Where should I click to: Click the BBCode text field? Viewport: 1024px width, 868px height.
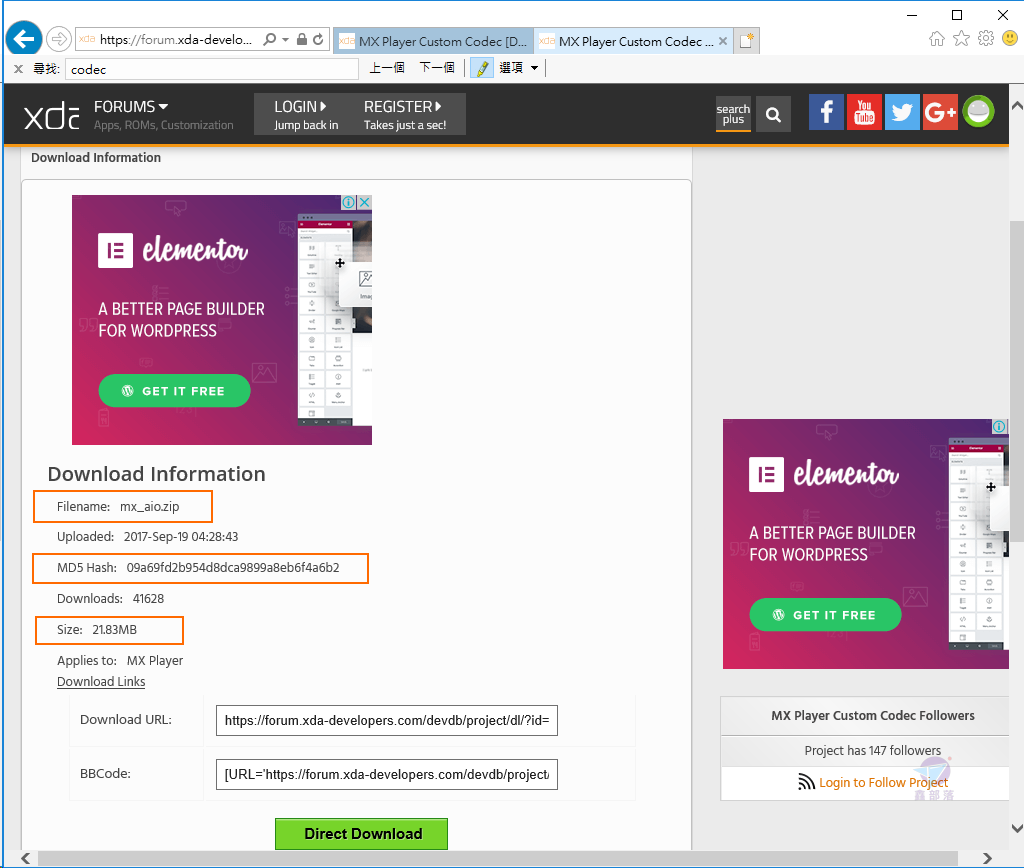(x=387, y=775)
